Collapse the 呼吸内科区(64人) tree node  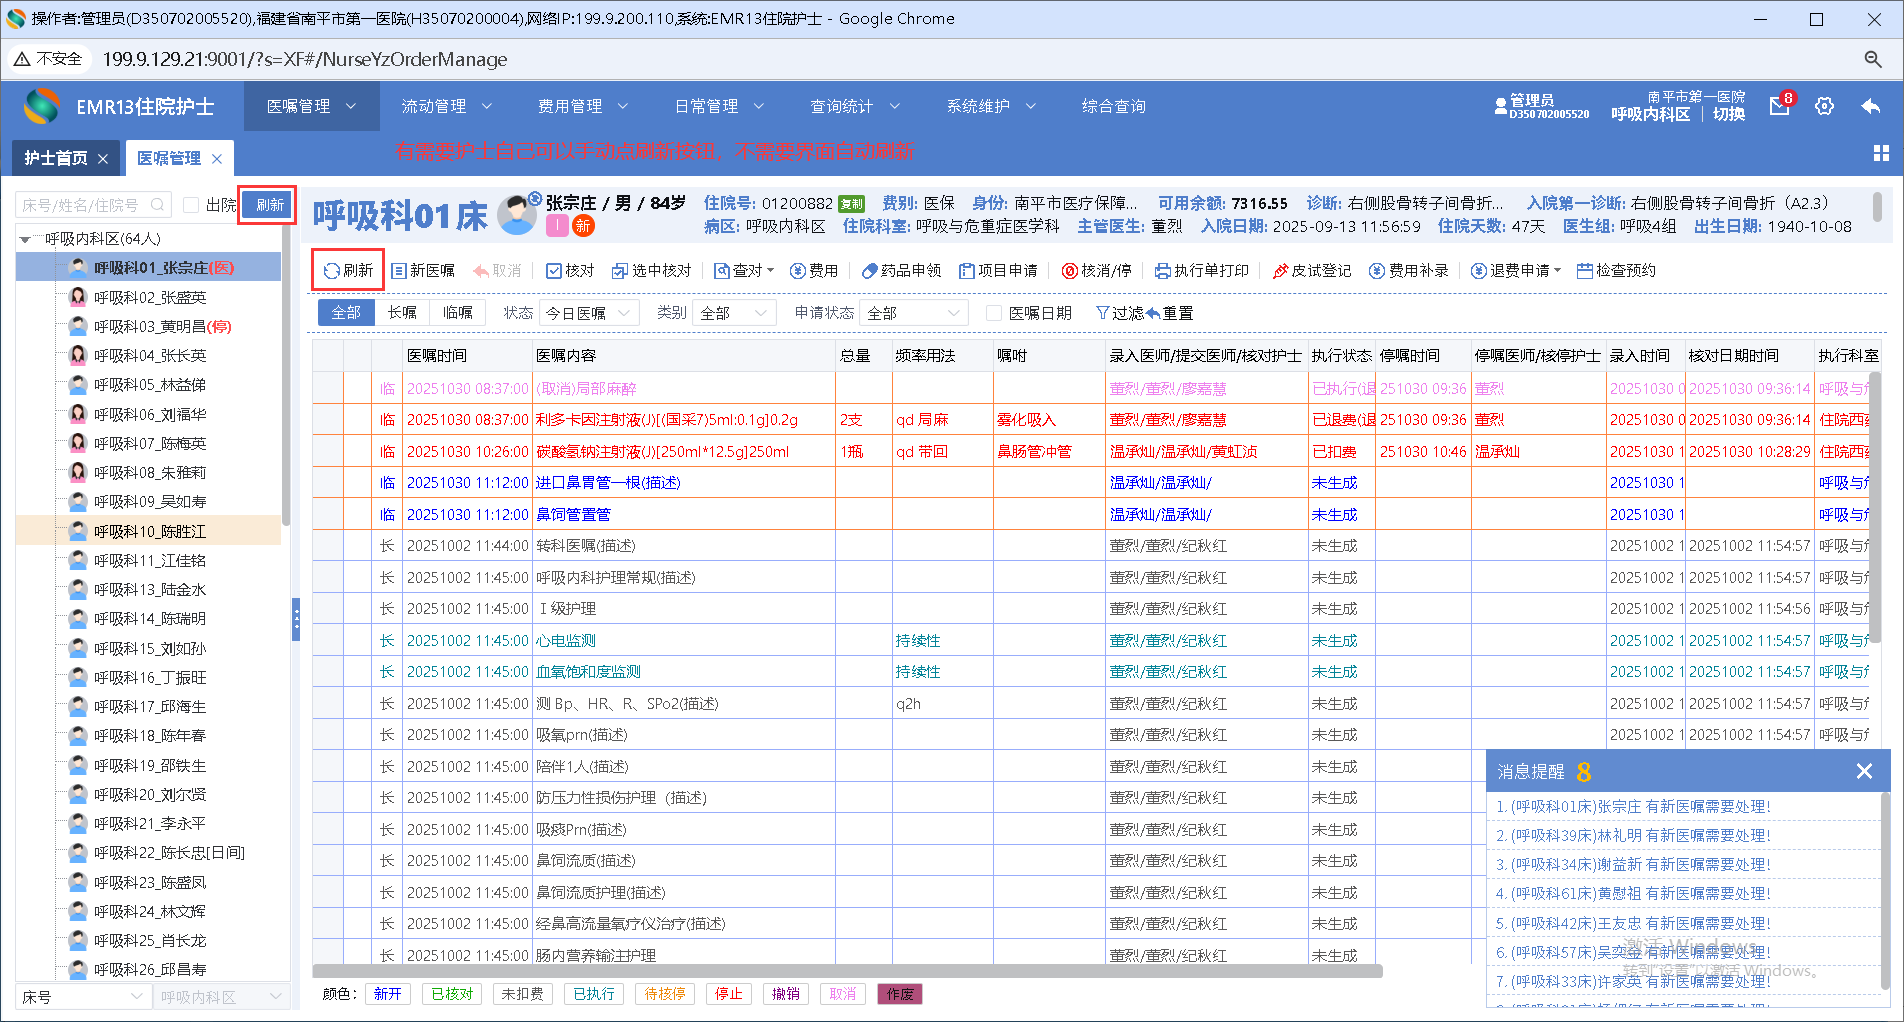pos(25,239)
